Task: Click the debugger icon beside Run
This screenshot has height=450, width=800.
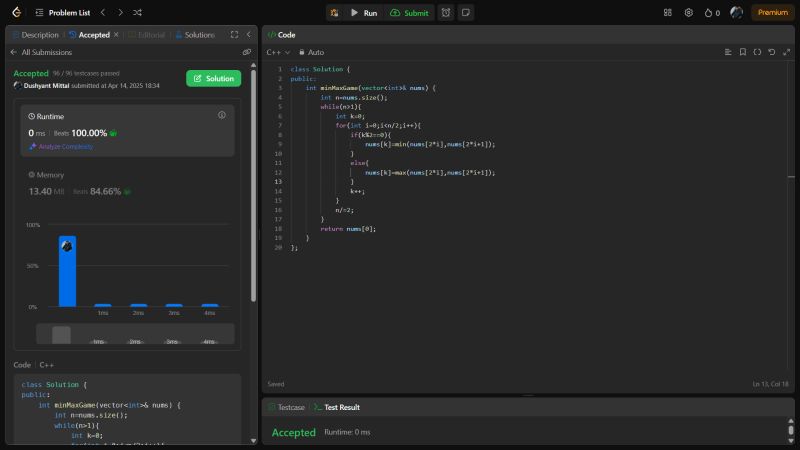Action: pos(334,13)
